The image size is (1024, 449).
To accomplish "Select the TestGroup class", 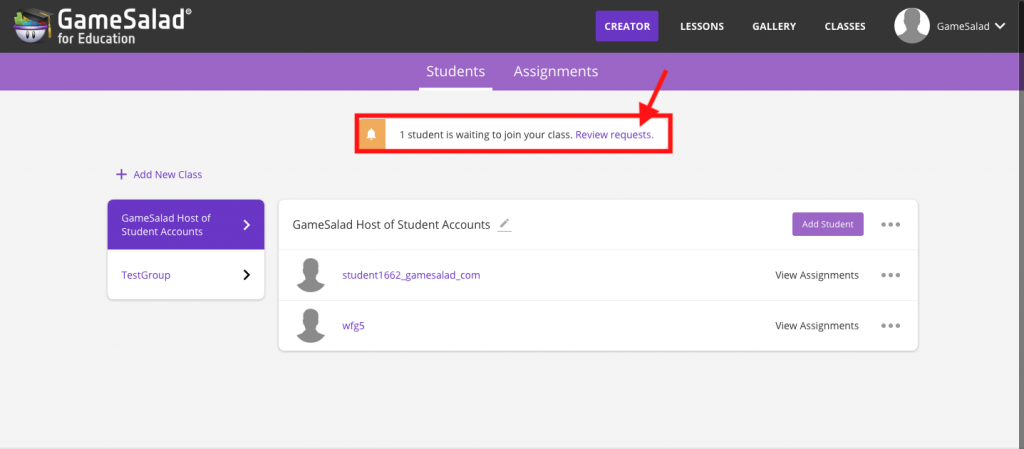I will [186, 275].
